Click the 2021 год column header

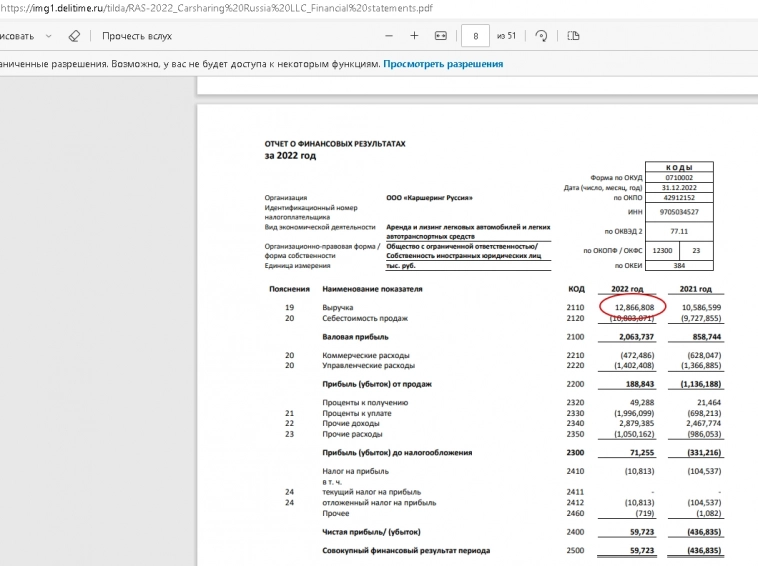[695, 289]
